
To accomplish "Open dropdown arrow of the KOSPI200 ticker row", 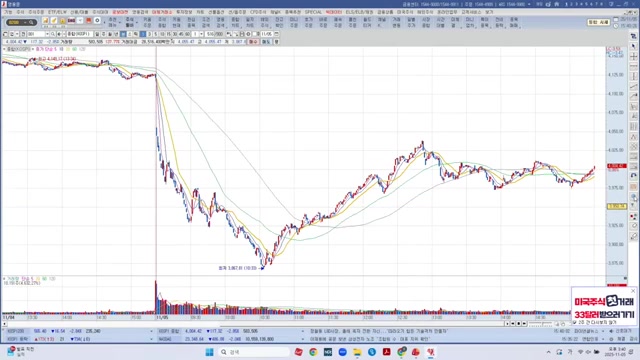I will click(151, 331).
